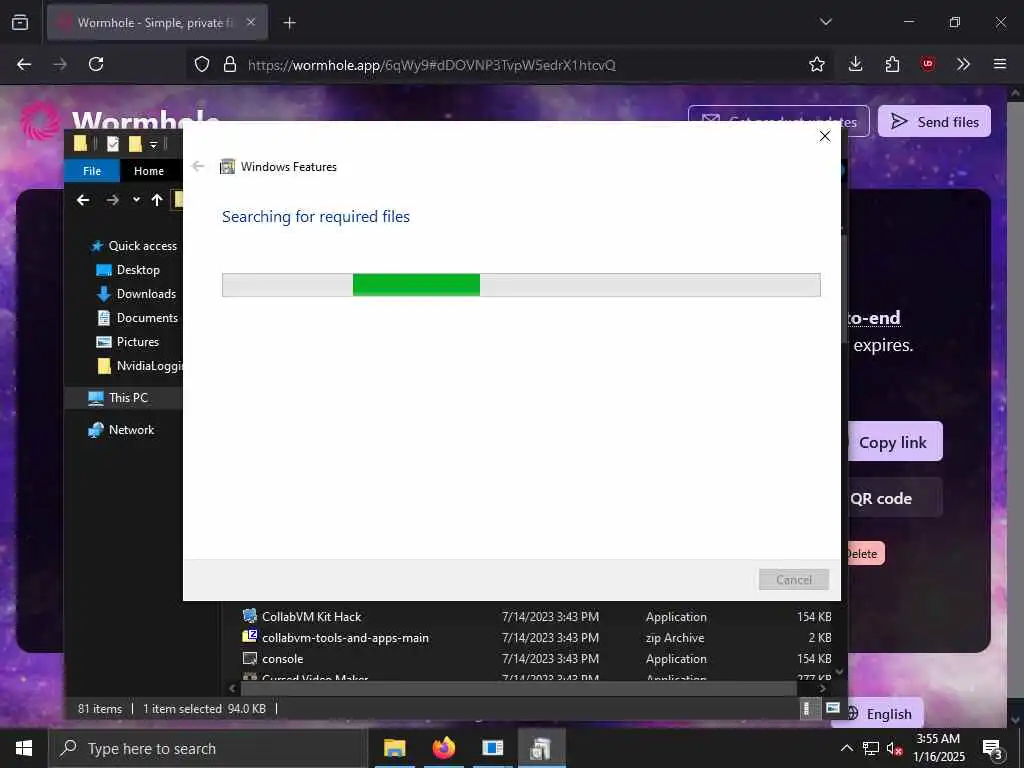
Task: Open notification center icon
Action: coord(992,749)
